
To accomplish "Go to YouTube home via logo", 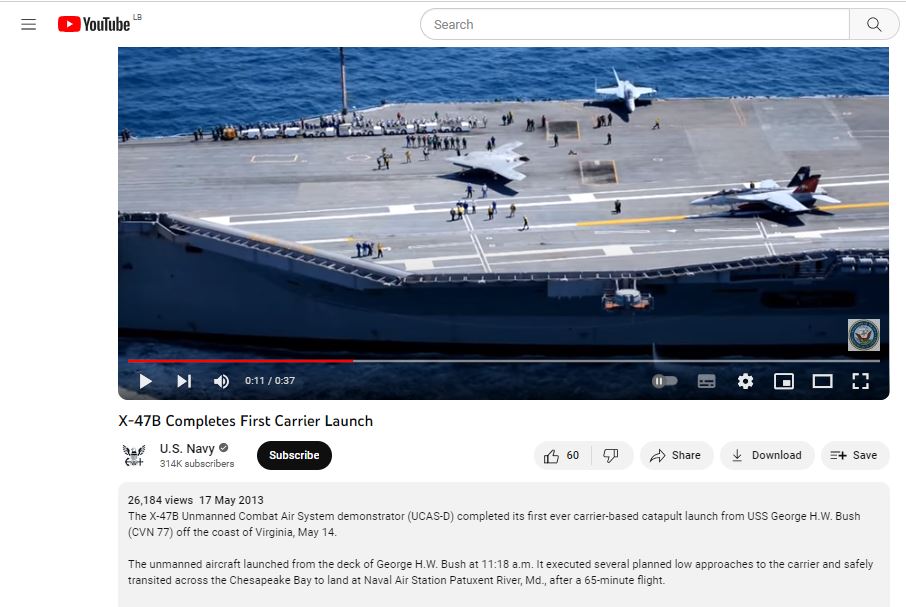I will tap(95, 25).
